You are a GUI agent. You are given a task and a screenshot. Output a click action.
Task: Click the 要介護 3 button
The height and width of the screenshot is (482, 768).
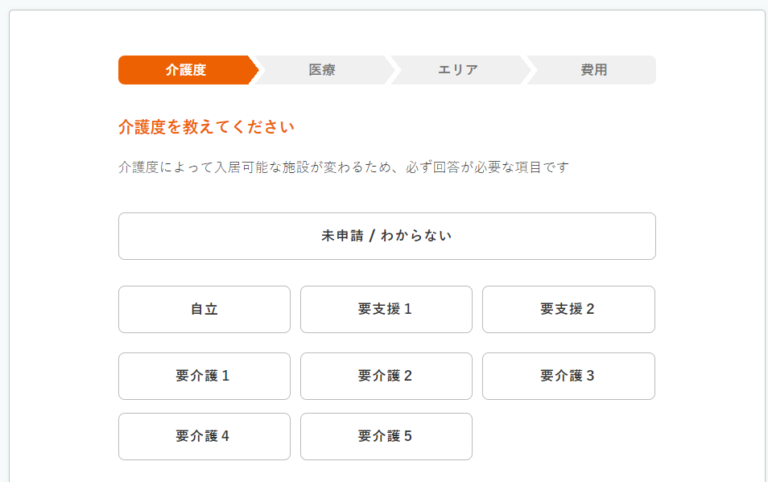coord(568,376)
